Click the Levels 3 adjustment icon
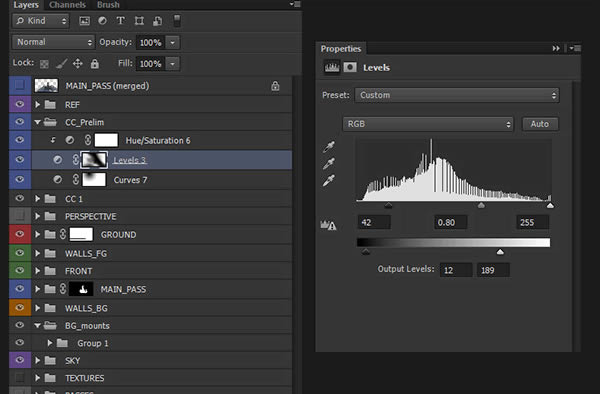600x394 pixels. (x=57, y=160)
